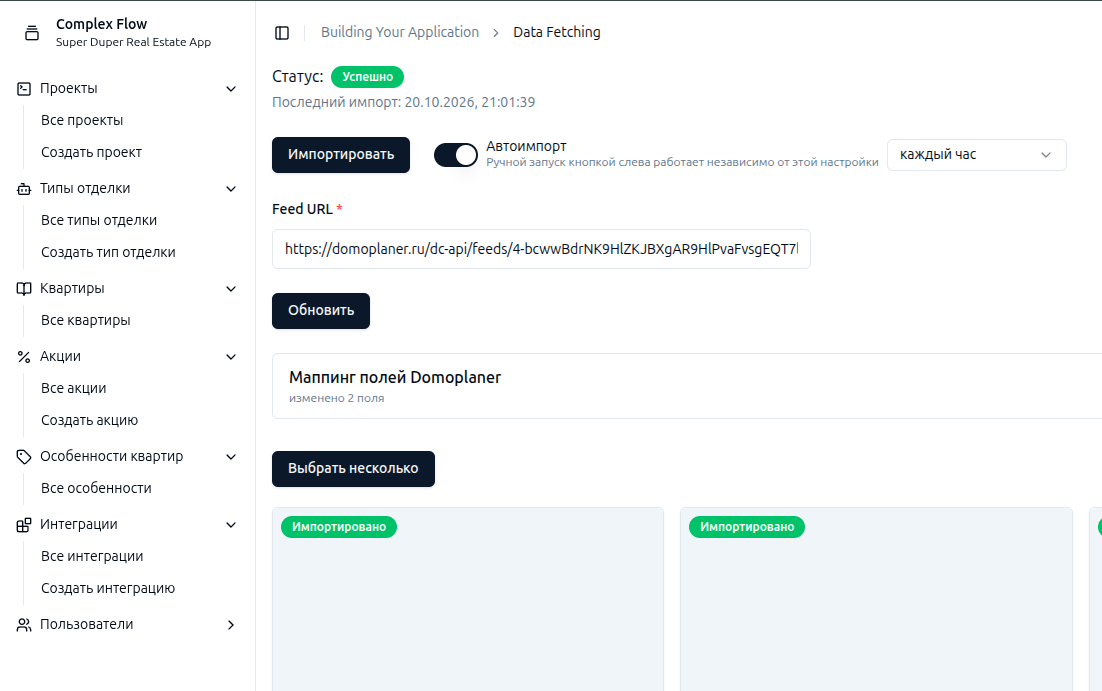This screenshot has width=1102, height=691.
Task: Click the Выбрать несколько button
Action: tap(353, 469)
